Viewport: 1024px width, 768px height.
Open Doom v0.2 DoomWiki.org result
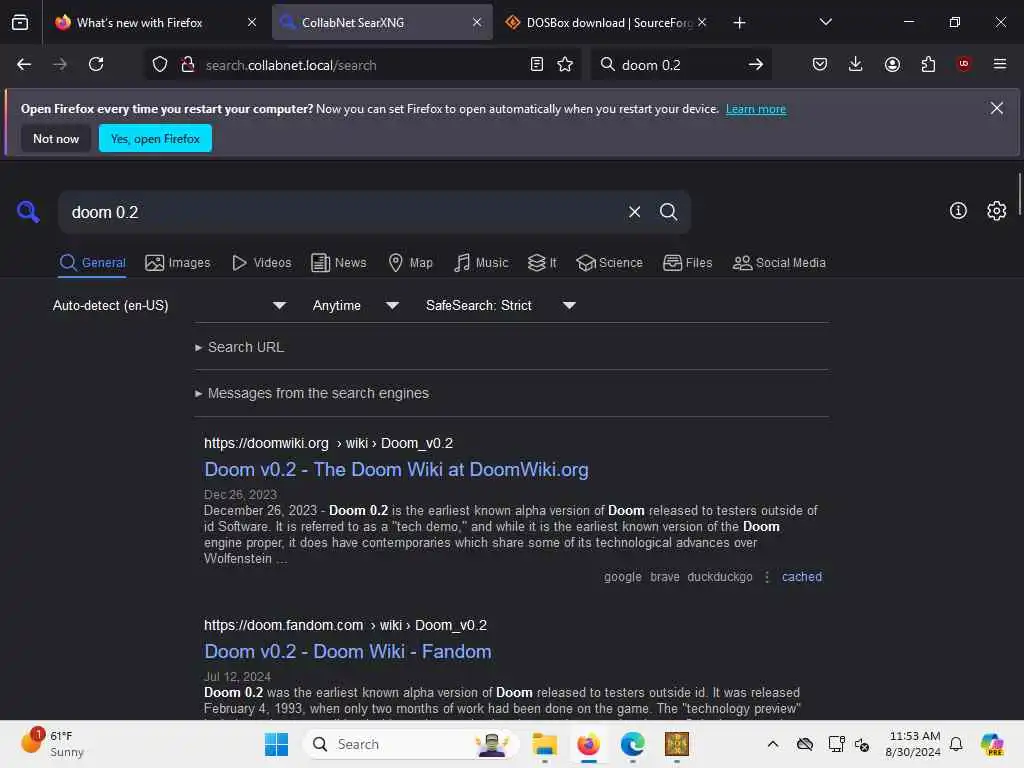coord(396,470)
